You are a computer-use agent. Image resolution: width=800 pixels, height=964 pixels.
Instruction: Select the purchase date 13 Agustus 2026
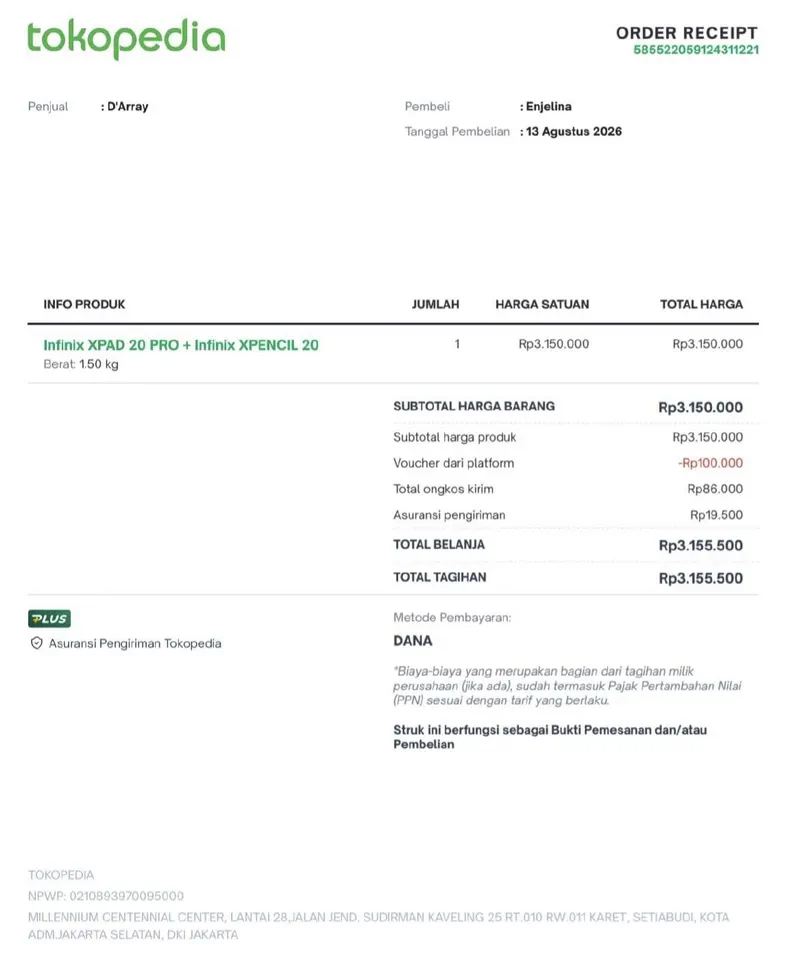[574, 132]
